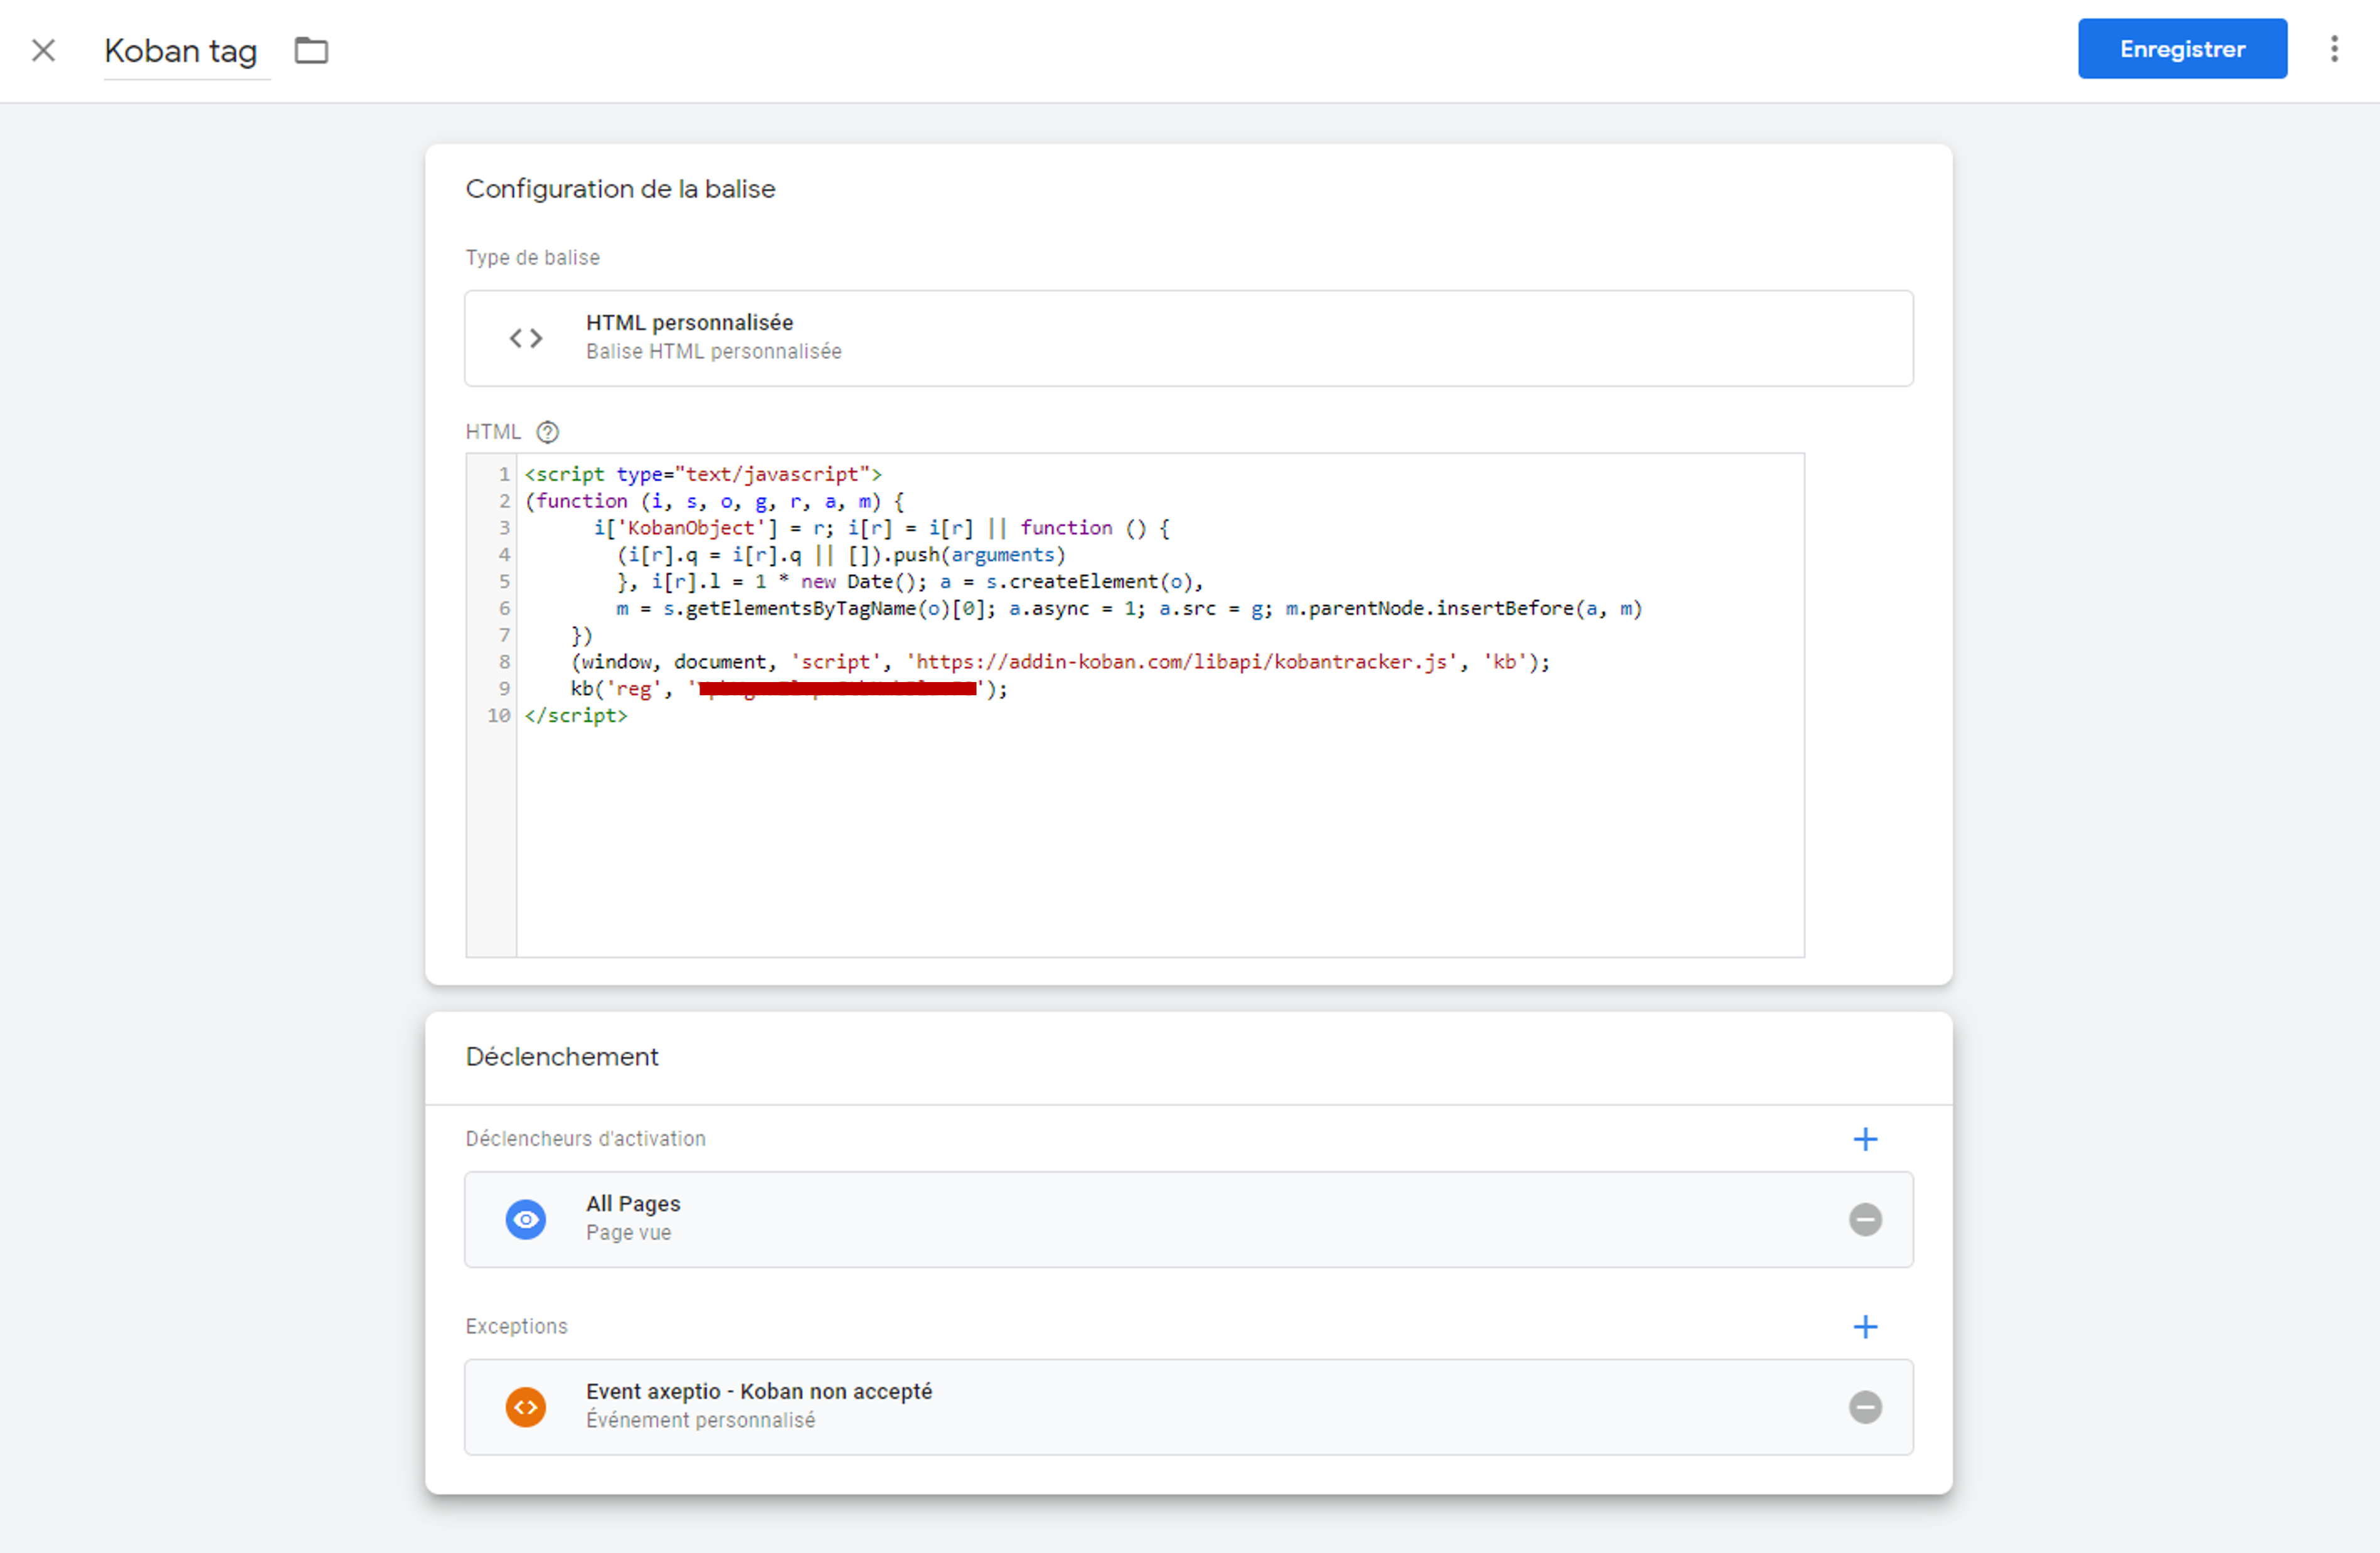Click the orange custom event icon
The image size is (2380, 1553).
(x=526, y=1407)
